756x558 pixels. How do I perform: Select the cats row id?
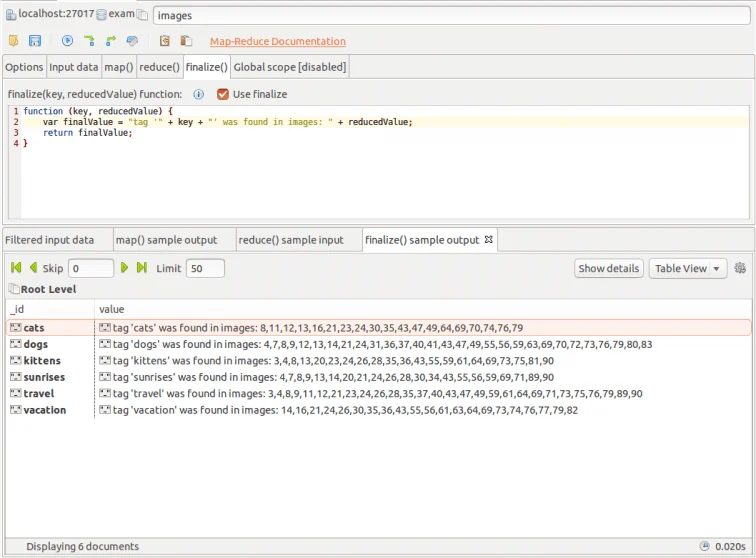(34, 328)
